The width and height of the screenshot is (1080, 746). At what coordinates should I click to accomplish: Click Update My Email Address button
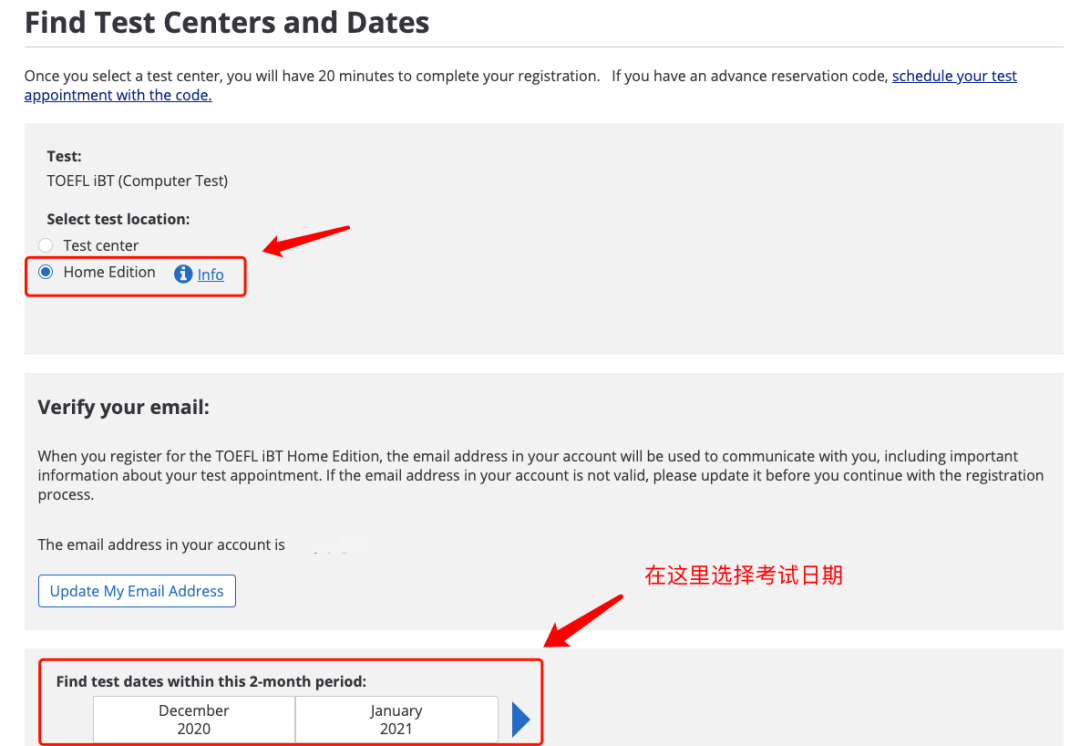point(137,591)
